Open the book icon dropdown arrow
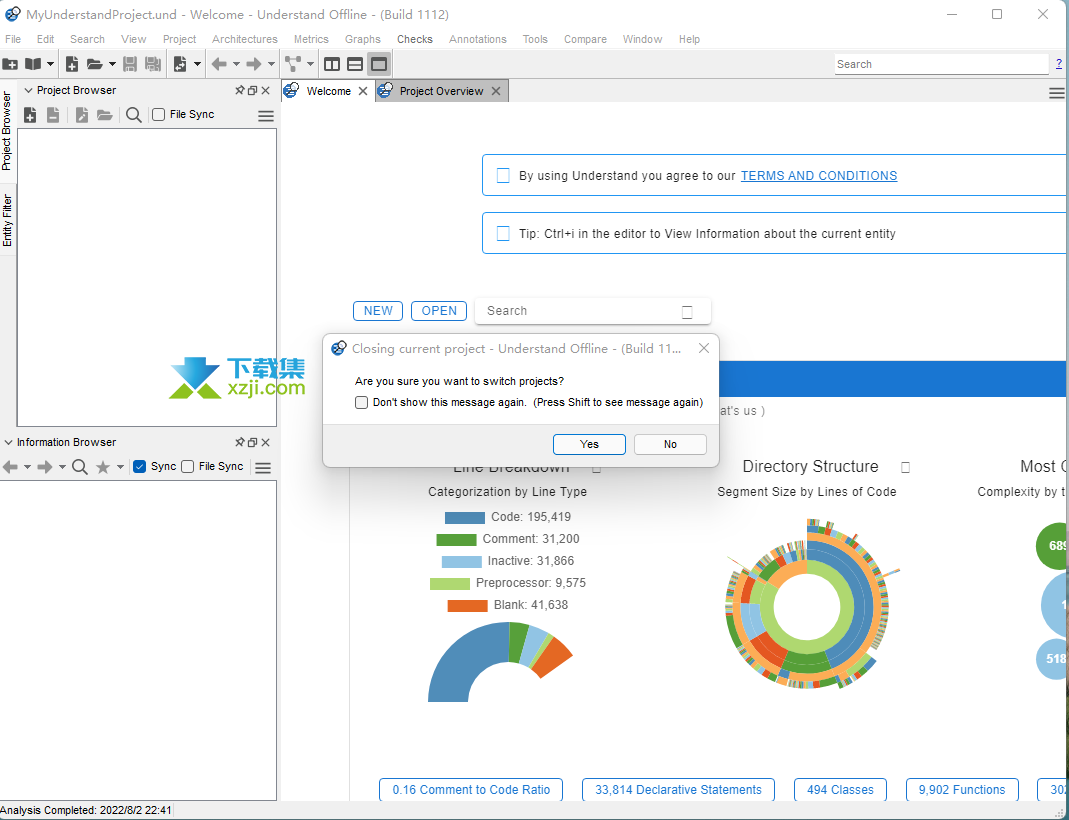 50,64
